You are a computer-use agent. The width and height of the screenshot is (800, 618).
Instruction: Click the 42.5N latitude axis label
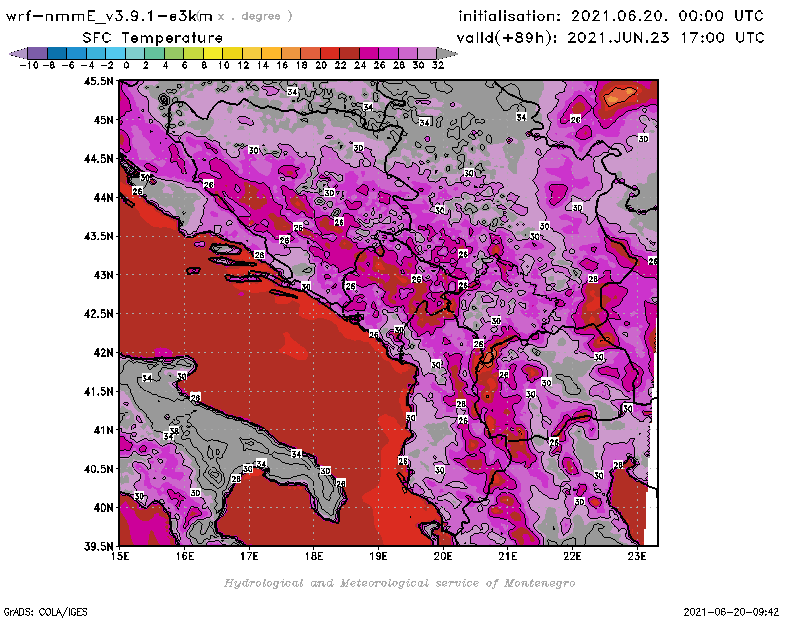[98, 314]
